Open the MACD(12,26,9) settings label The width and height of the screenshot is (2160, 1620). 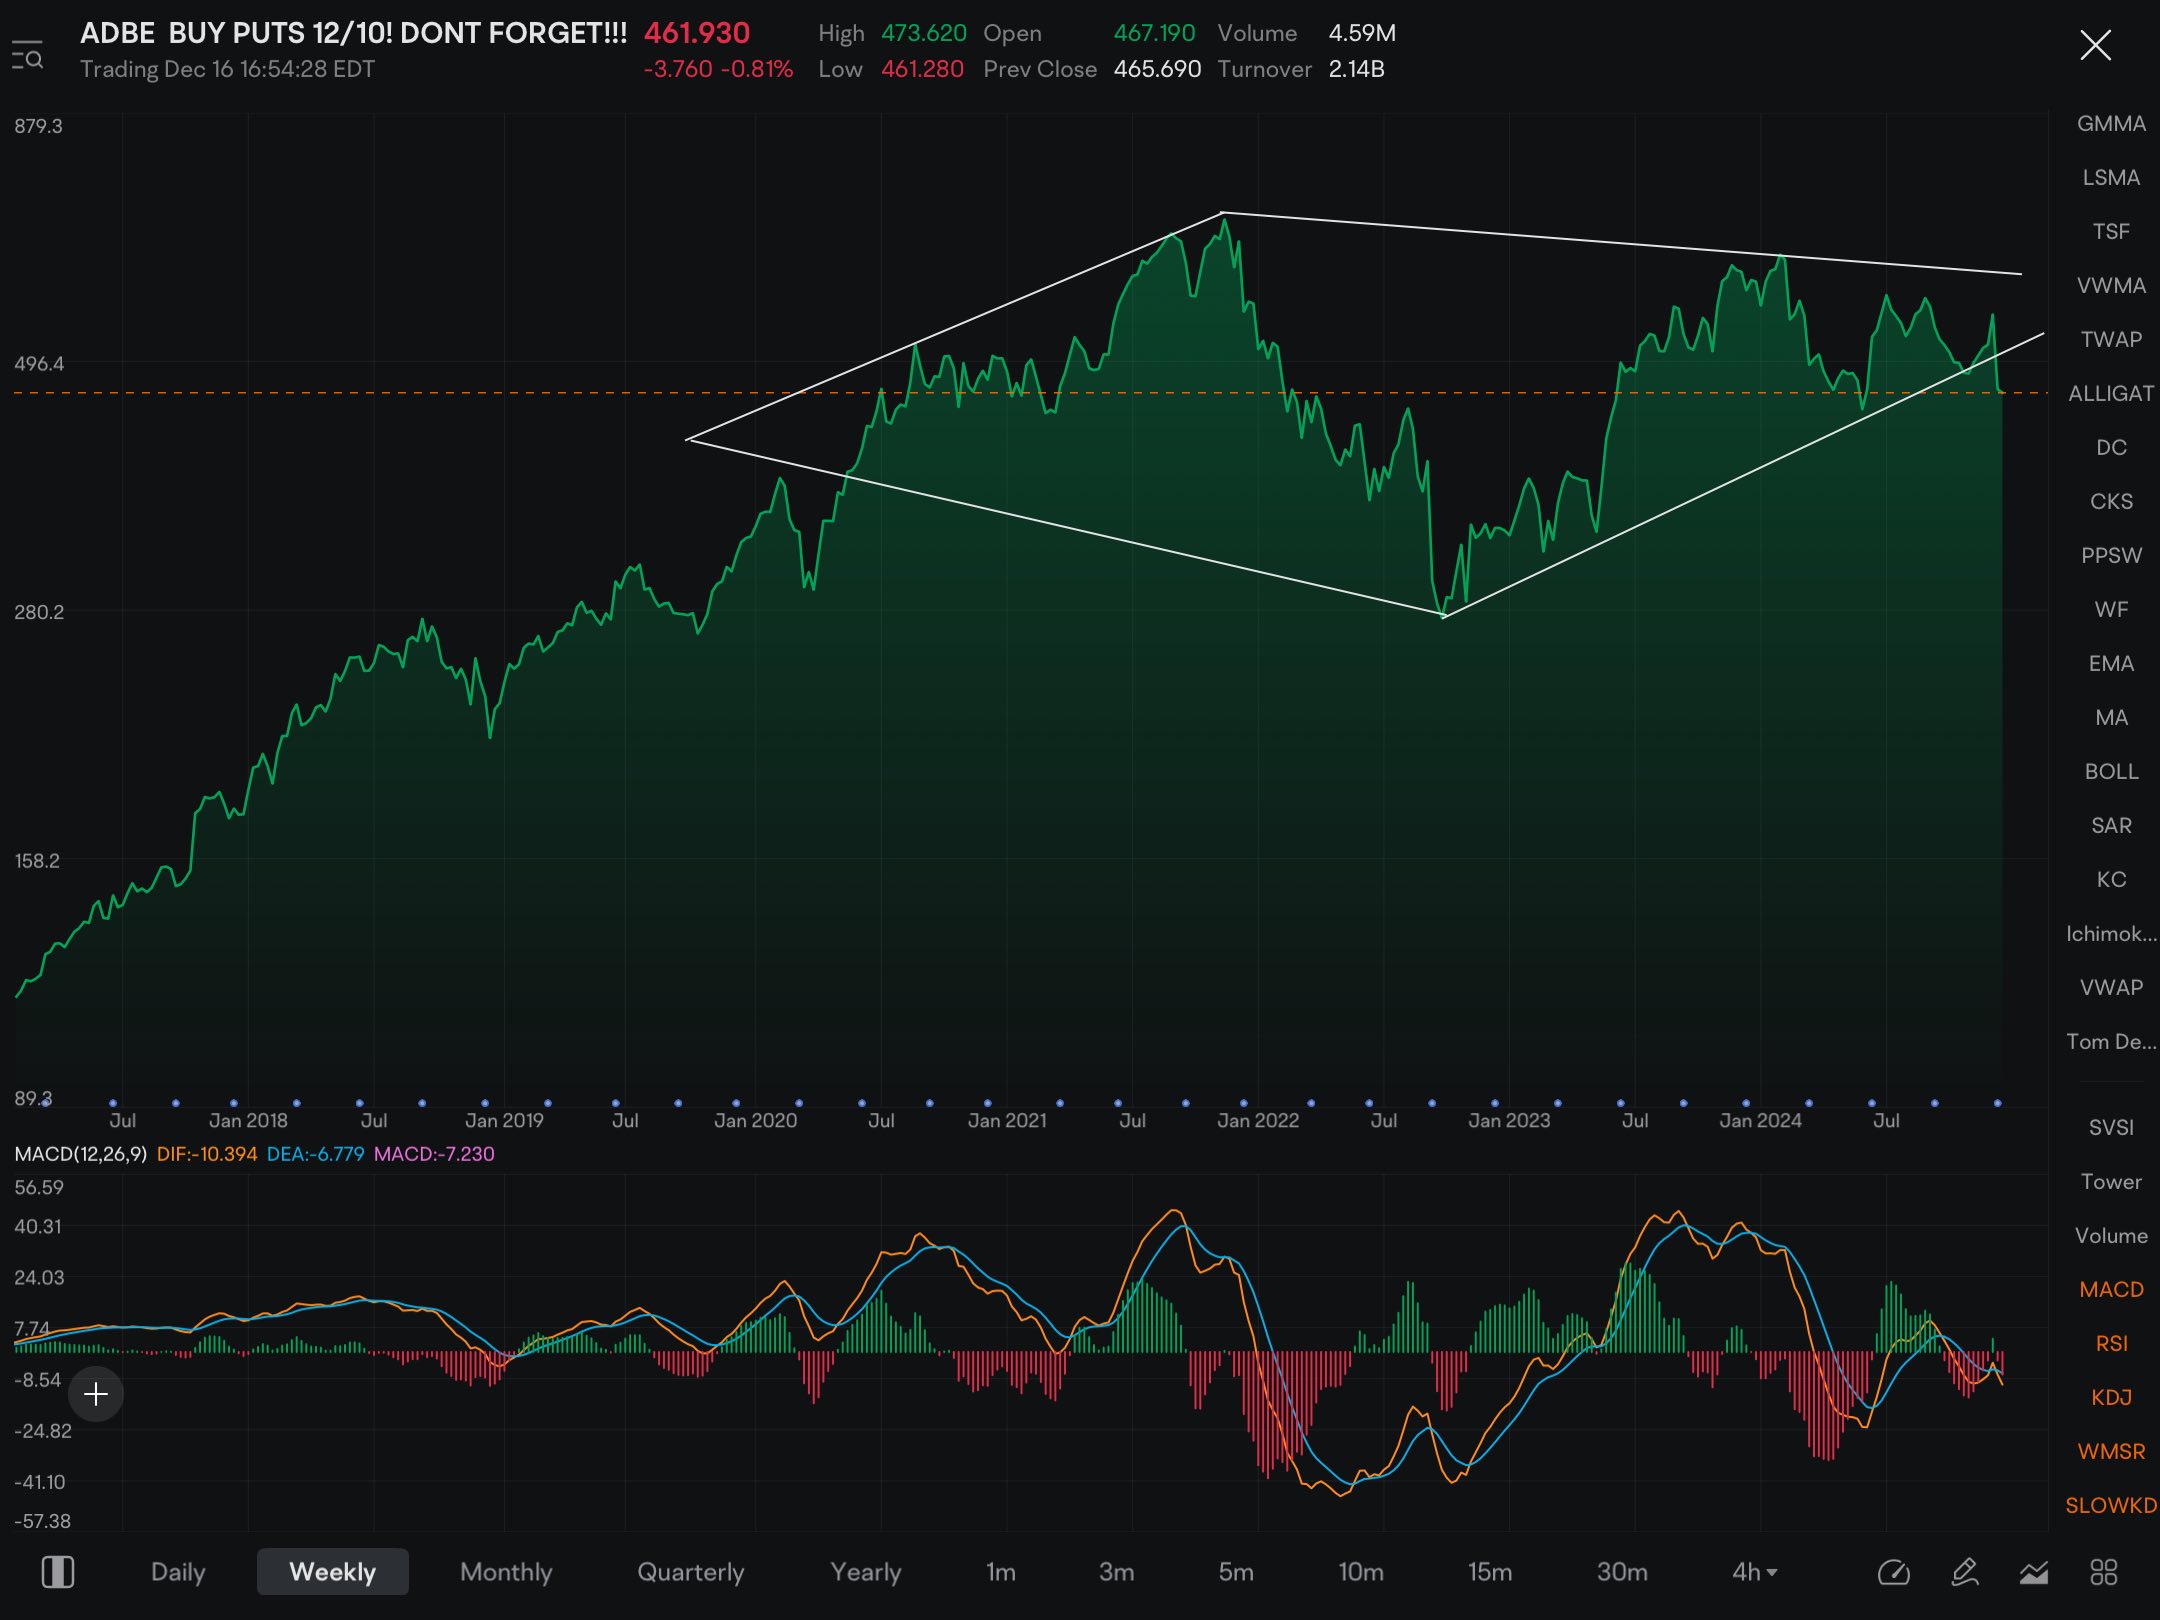tap(80, 1154)
